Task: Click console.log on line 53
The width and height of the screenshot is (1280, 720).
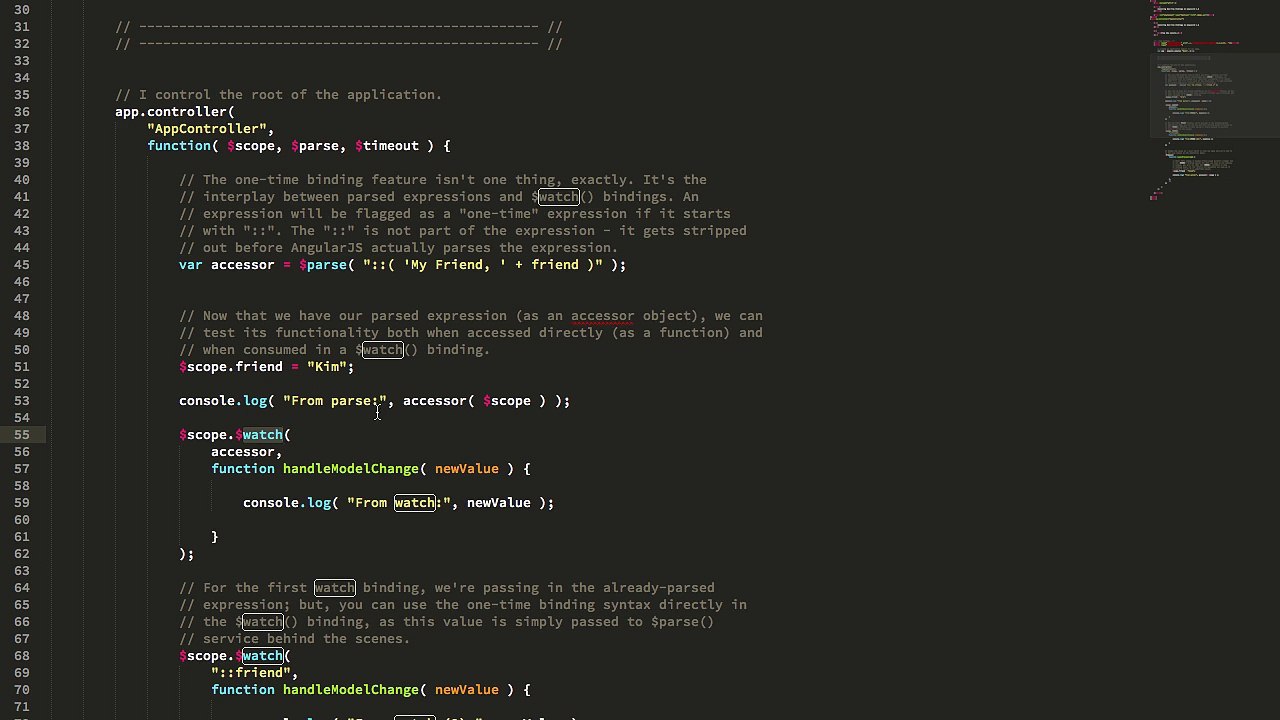Action: click(x=223, y=401)
